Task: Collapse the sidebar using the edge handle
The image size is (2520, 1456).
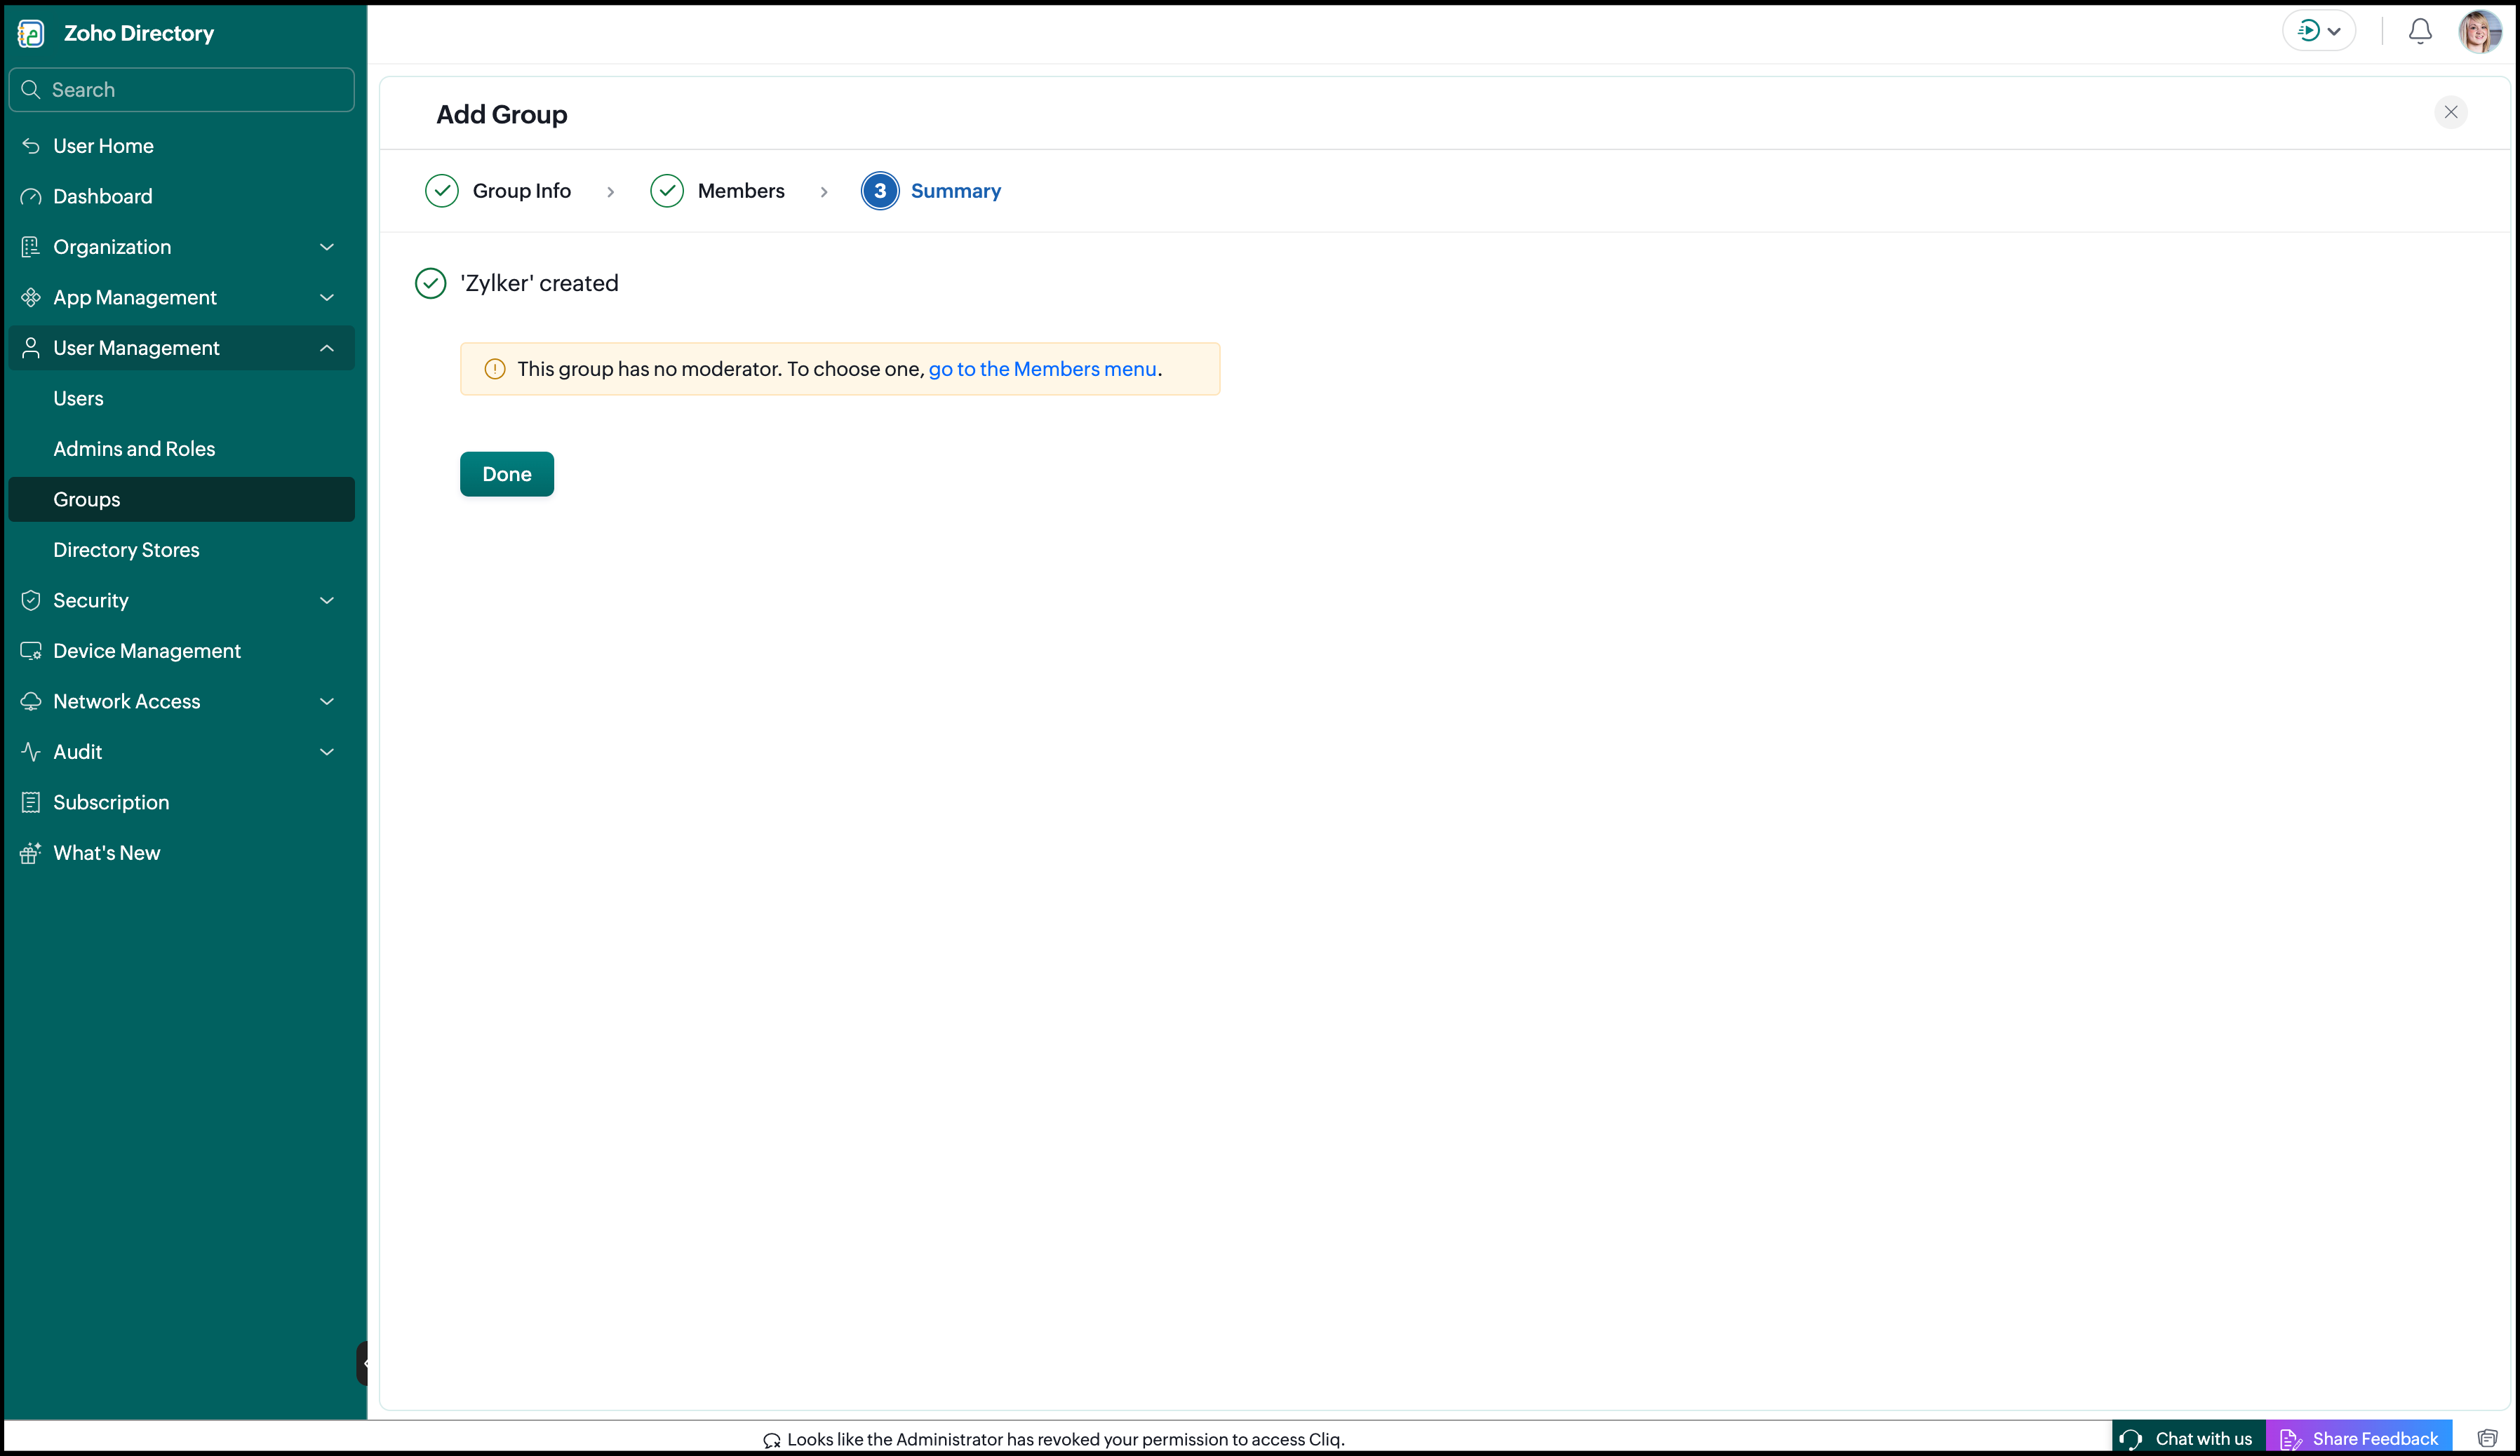Action: (x=362, y=1363)
